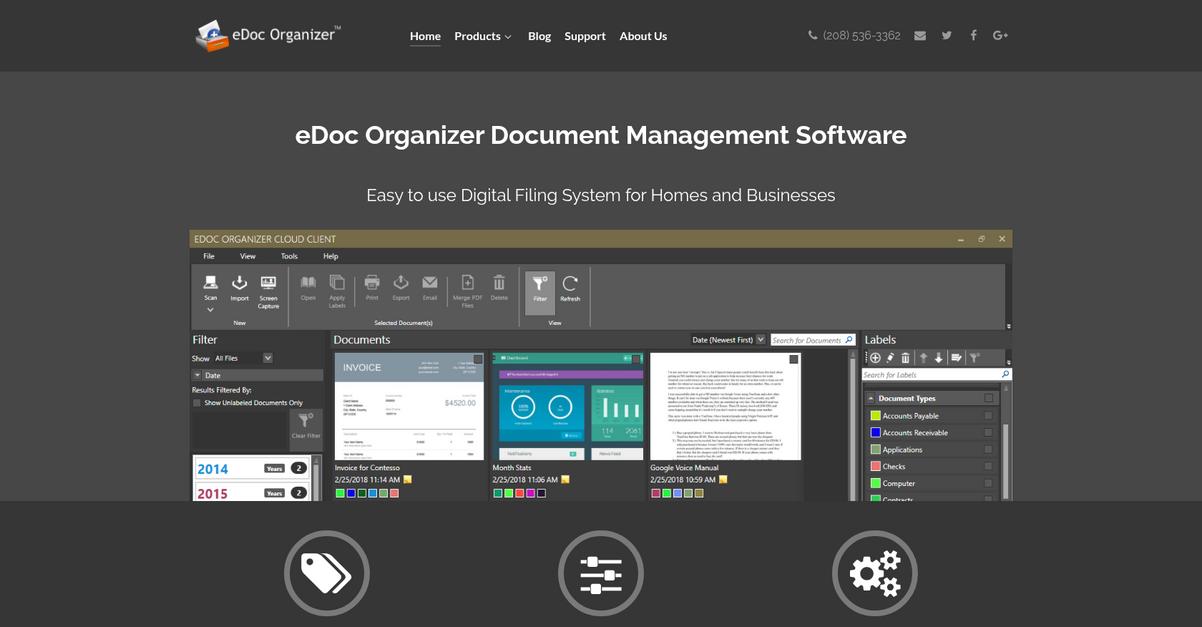Click the delete label trash icon
The height and width of the screenshot is (627, 1202).
905,357
